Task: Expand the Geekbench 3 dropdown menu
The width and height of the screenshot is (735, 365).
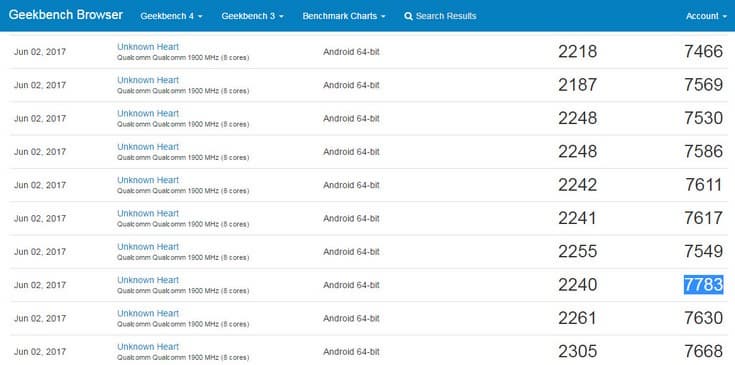Action: pos(253,16)
